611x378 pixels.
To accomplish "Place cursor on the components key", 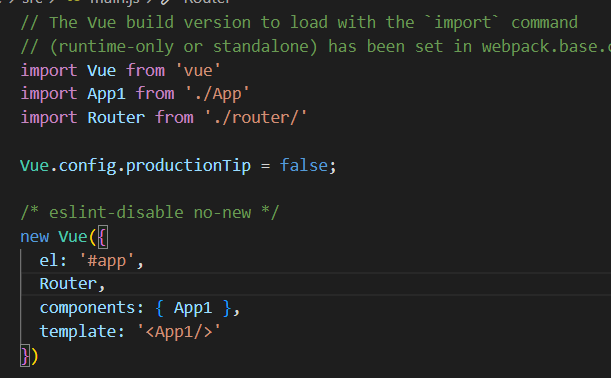I will click(87, 308).
